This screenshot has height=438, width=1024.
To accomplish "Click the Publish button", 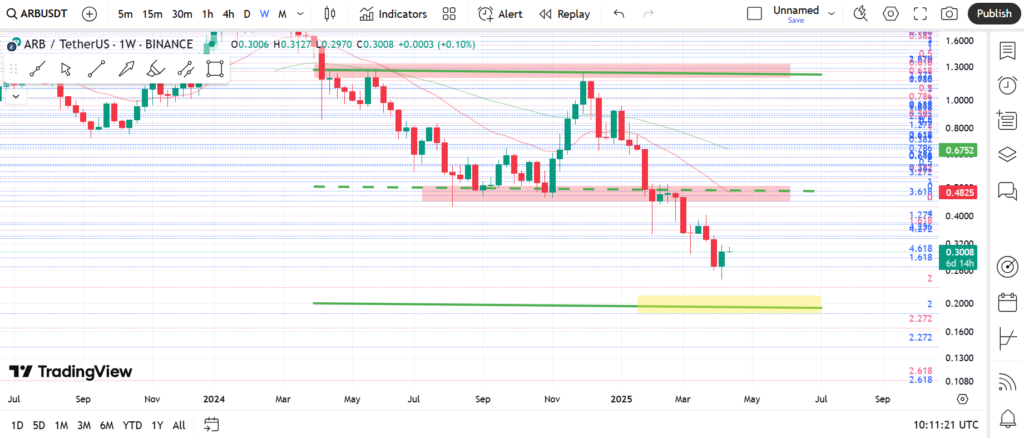I will pos(993,14).
